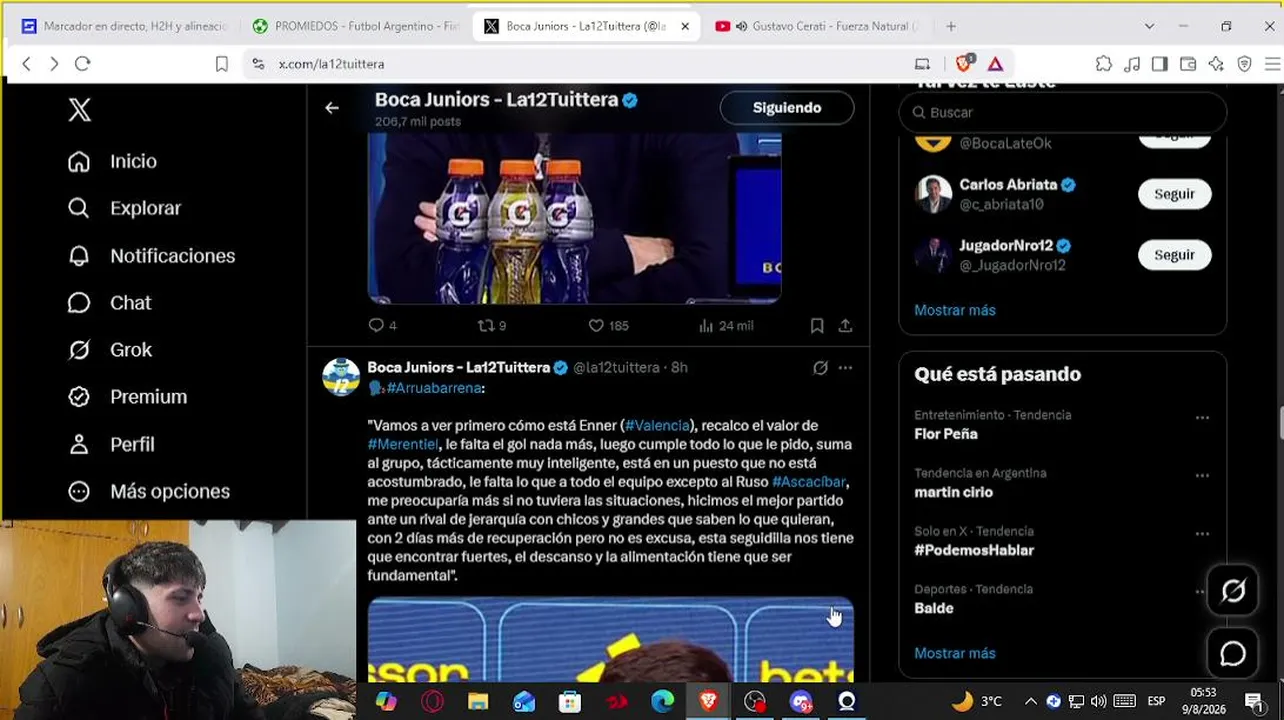
Task: Like the Gatorade post with 185 likes
Action: 608,325
